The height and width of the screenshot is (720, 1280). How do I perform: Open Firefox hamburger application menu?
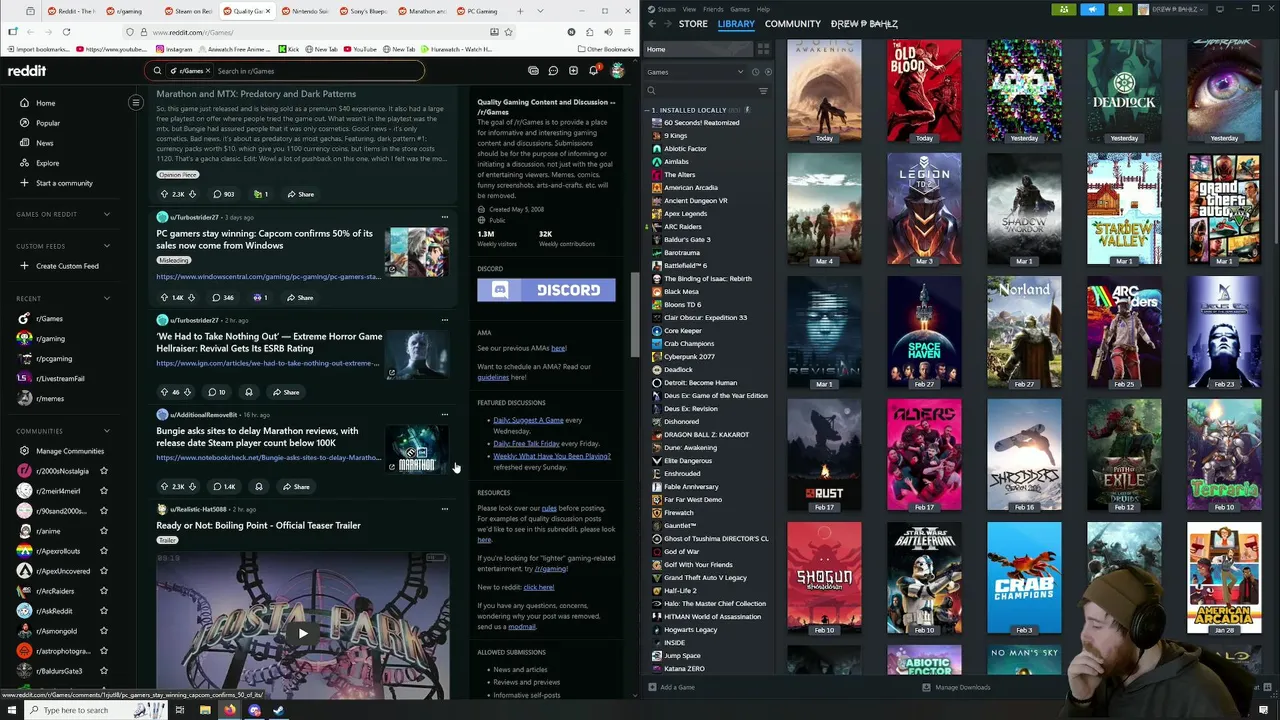pyautogui.click(x=627, y=32)
